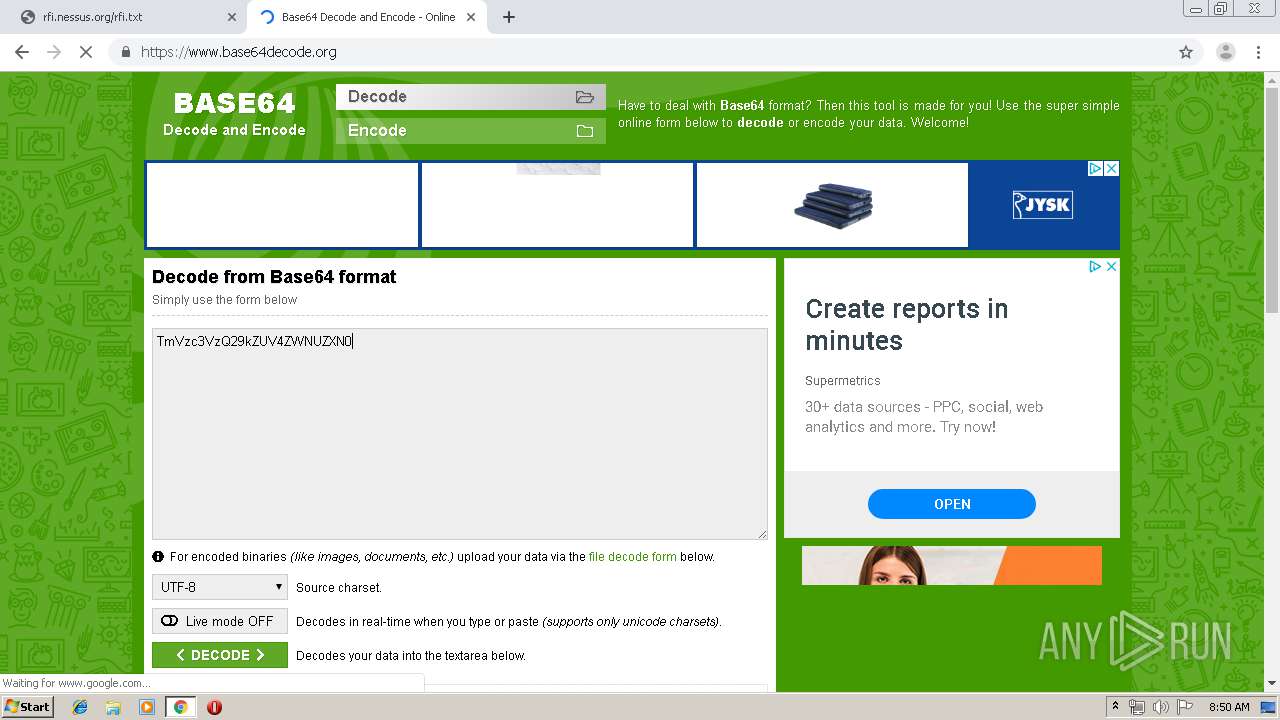The image size is (1280, 720).
Task: Click the site padlock icon
Action: pos(125,52)
